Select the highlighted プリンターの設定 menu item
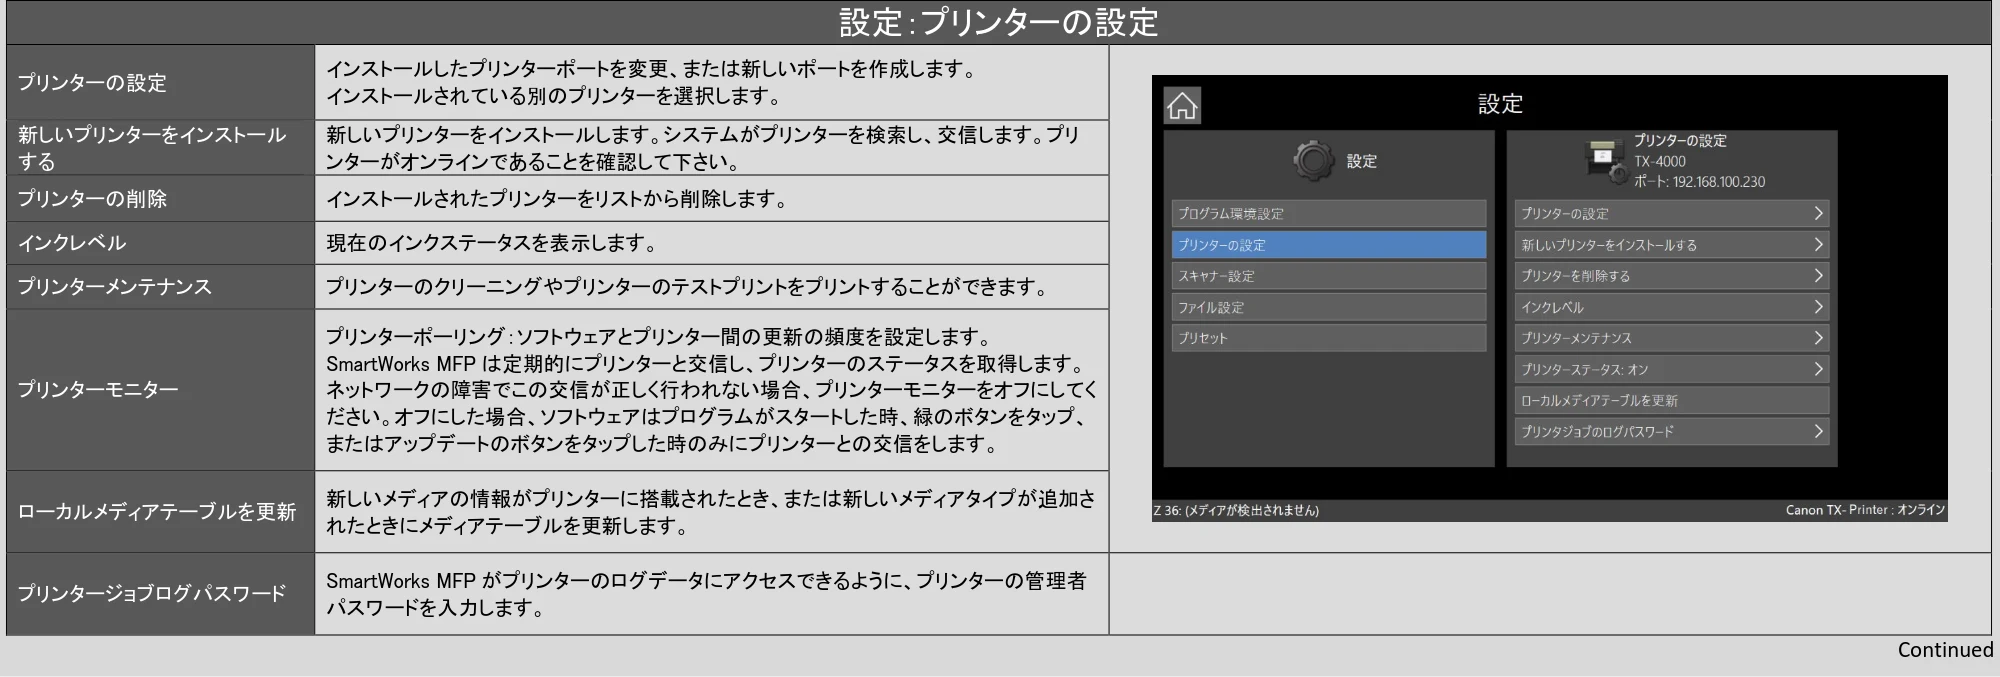Image resolution: width=2000 pixels, height=677 pixels. tap(1328, 245)
